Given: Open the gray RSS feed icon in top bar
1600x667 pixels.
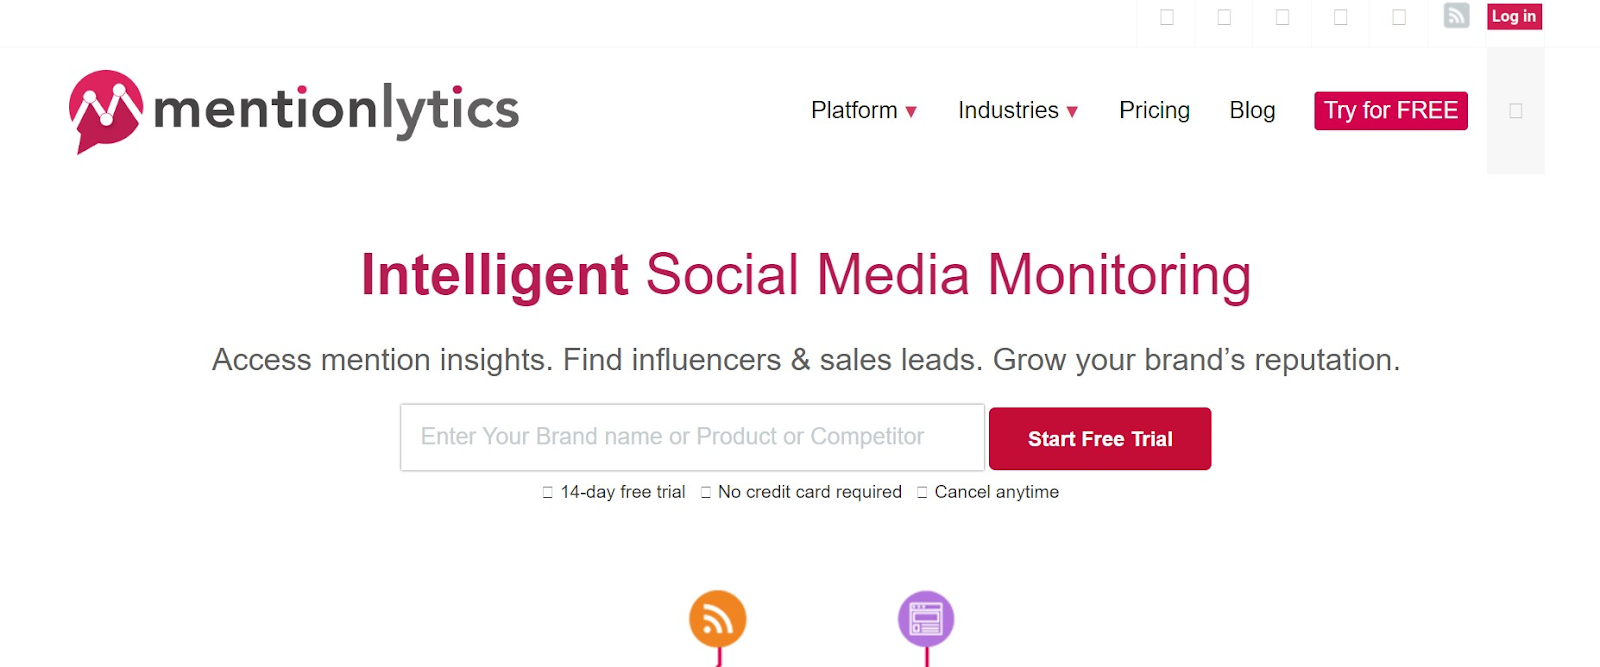Looking at the screenshot, I should click(x=1456, y=16).
